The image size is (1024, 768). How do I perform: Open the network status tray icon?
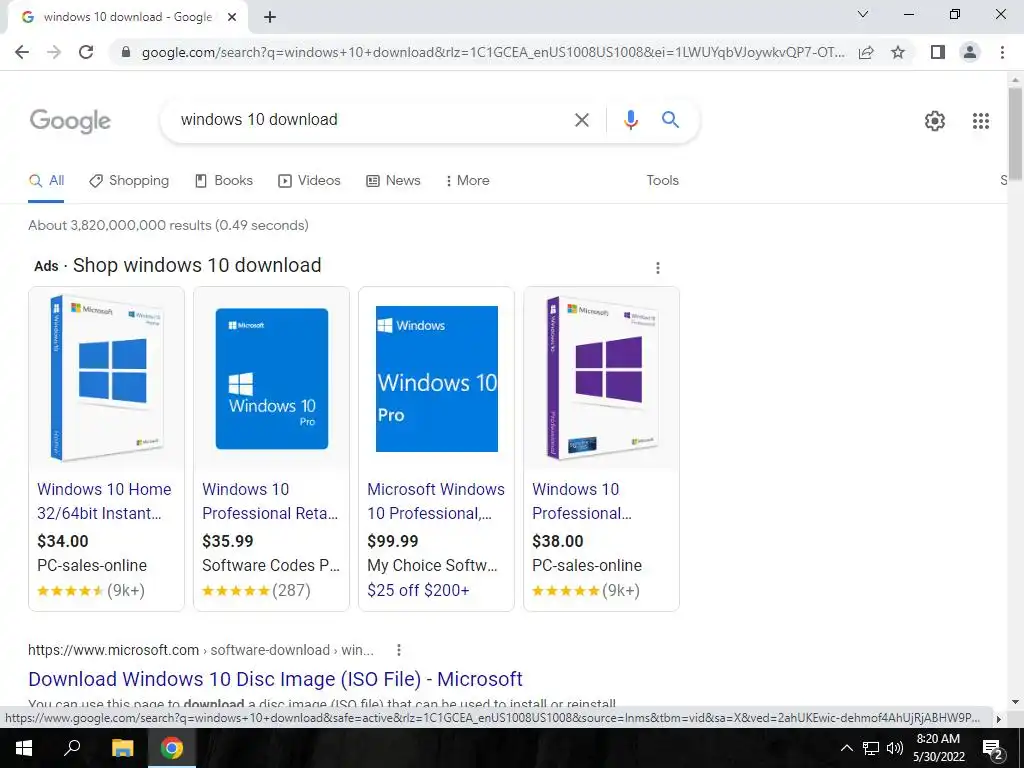(871, 748)
